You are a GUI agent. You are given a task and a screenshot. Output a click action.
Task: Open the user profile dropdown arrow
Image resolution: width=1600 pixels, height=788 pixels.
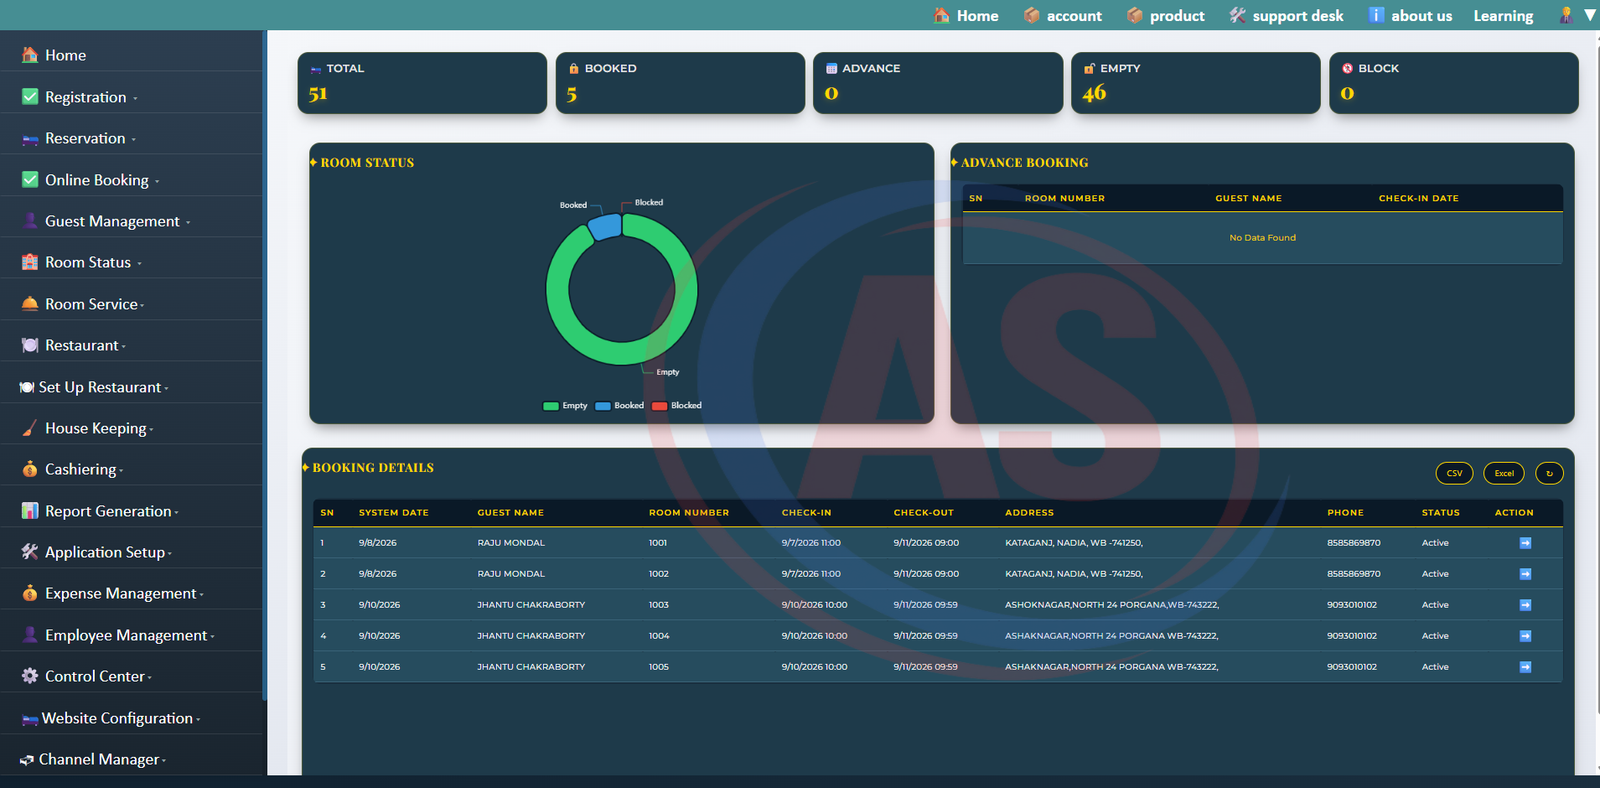[x=1590, y=15]
